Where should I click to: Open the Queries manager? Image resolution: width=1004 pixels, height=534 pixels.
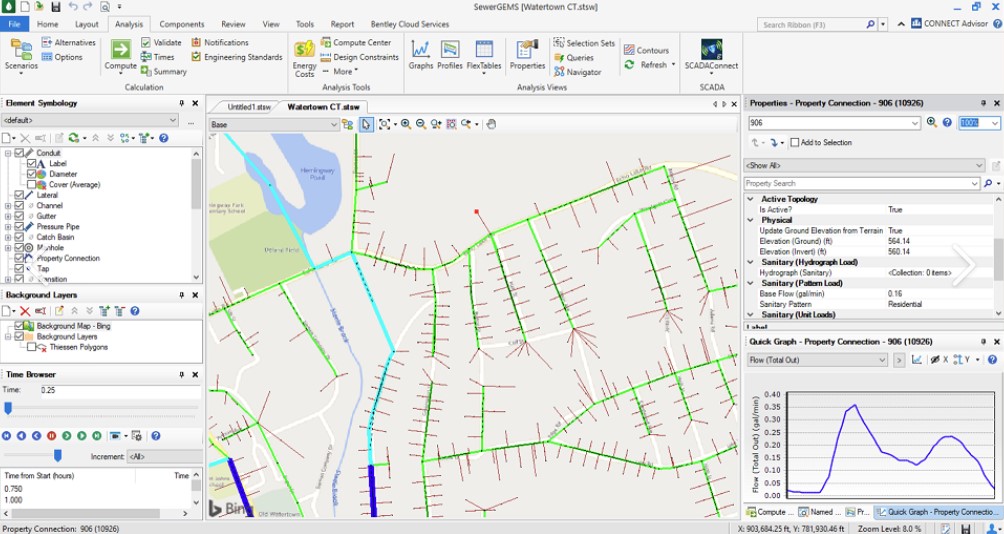(x=574, y=58)
